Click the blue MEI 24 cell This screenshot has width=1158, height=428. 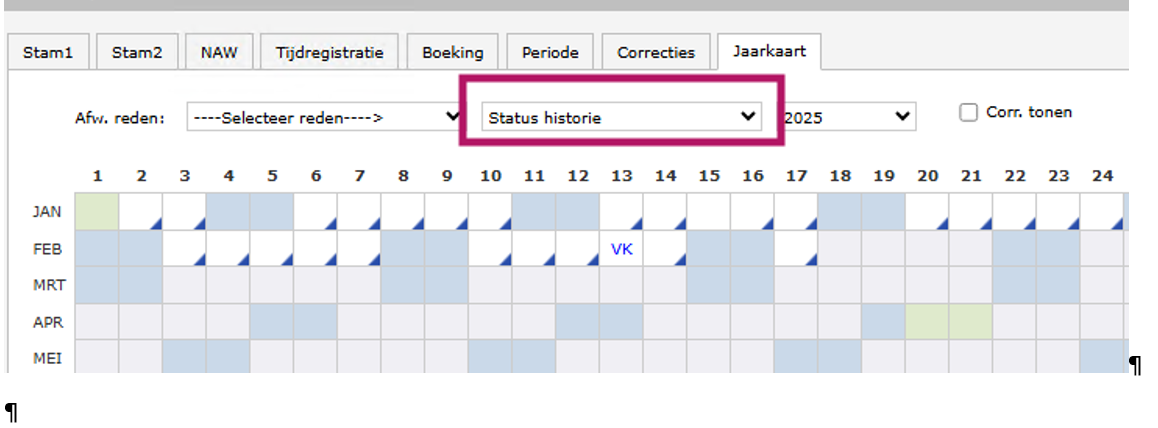[1102, 356]
